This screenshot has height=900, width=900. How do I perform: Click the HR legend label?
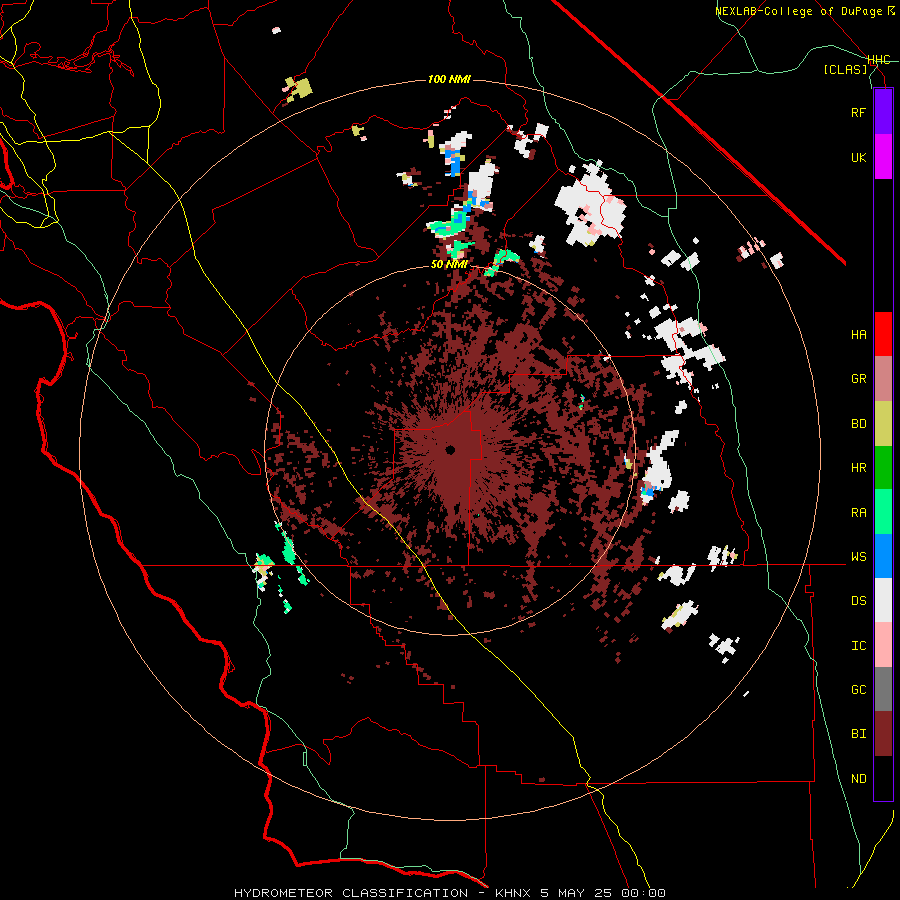click(x=858, y=468)
